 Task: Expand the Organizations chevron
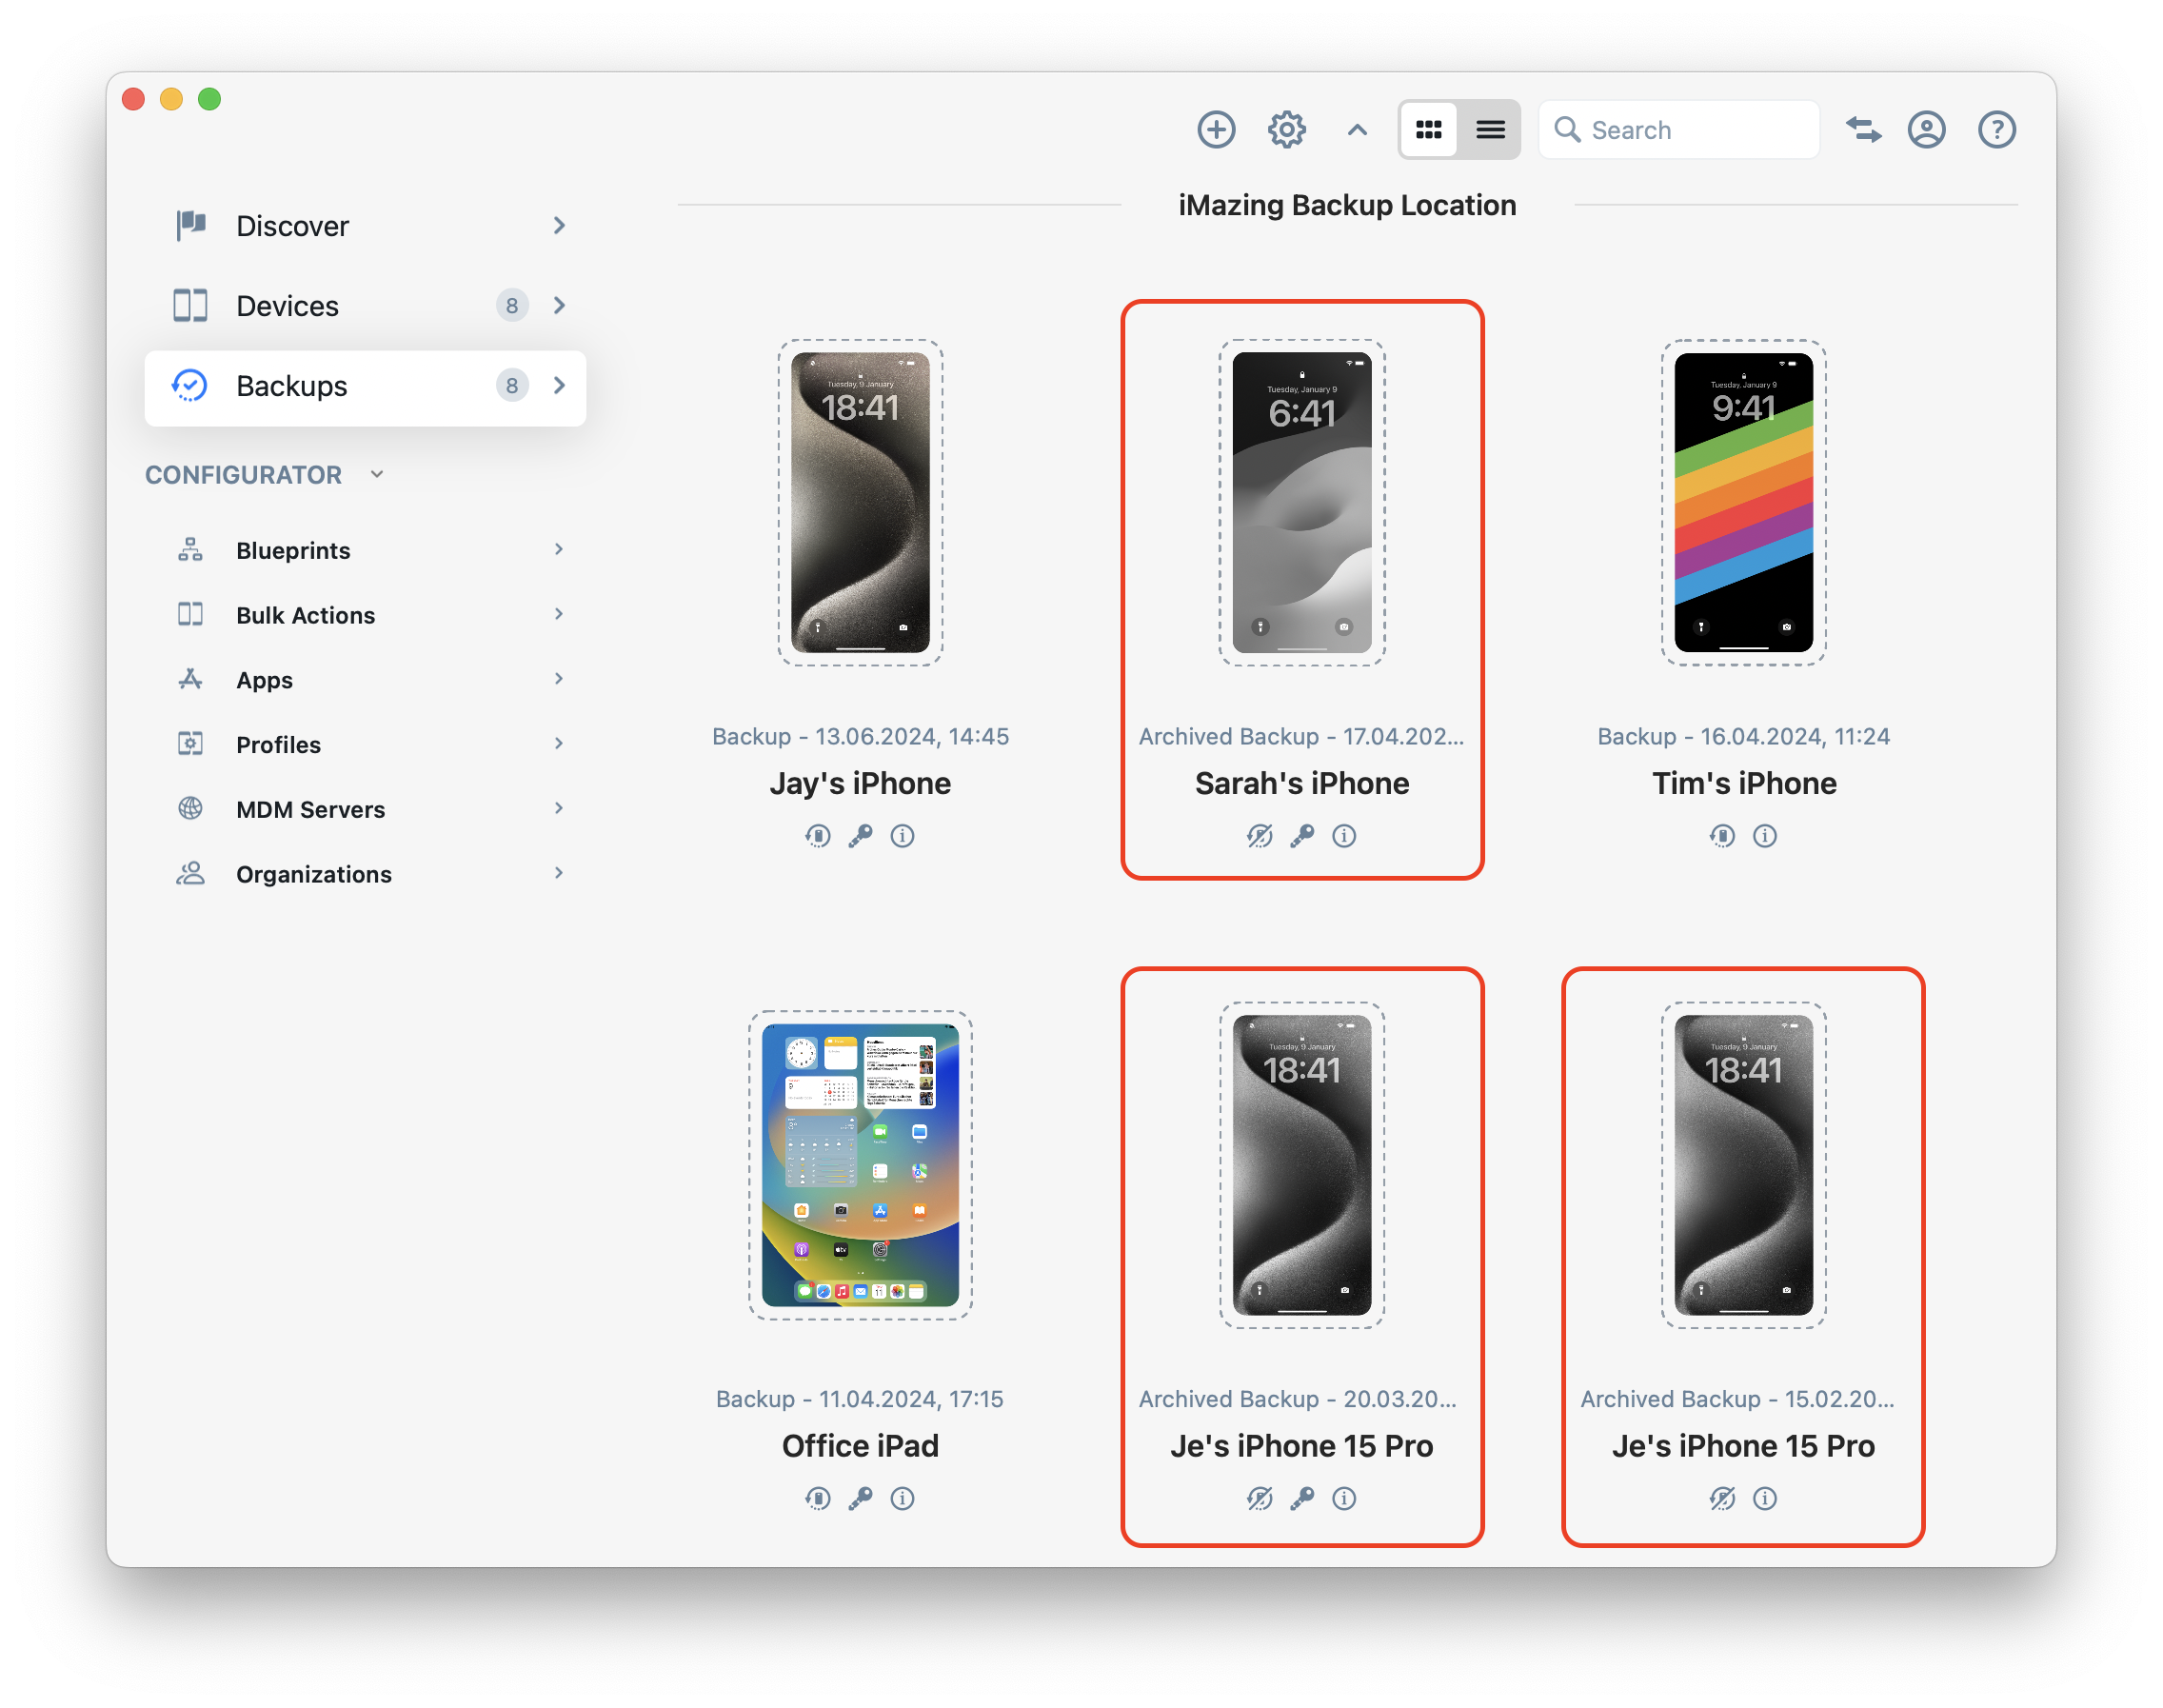click(559, 873)
